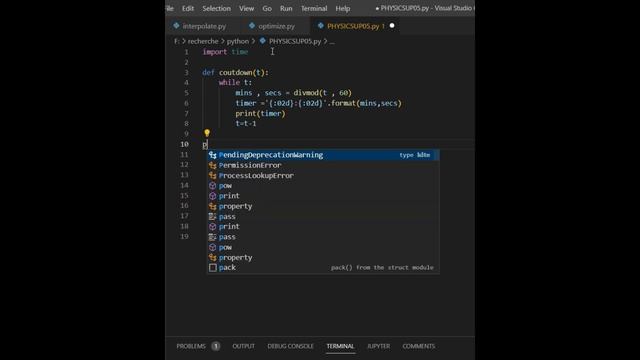Click the Python file icon on interpolate.py tab
The height and width of the screenshot is (360, 640).
click(x=176, y=26)
